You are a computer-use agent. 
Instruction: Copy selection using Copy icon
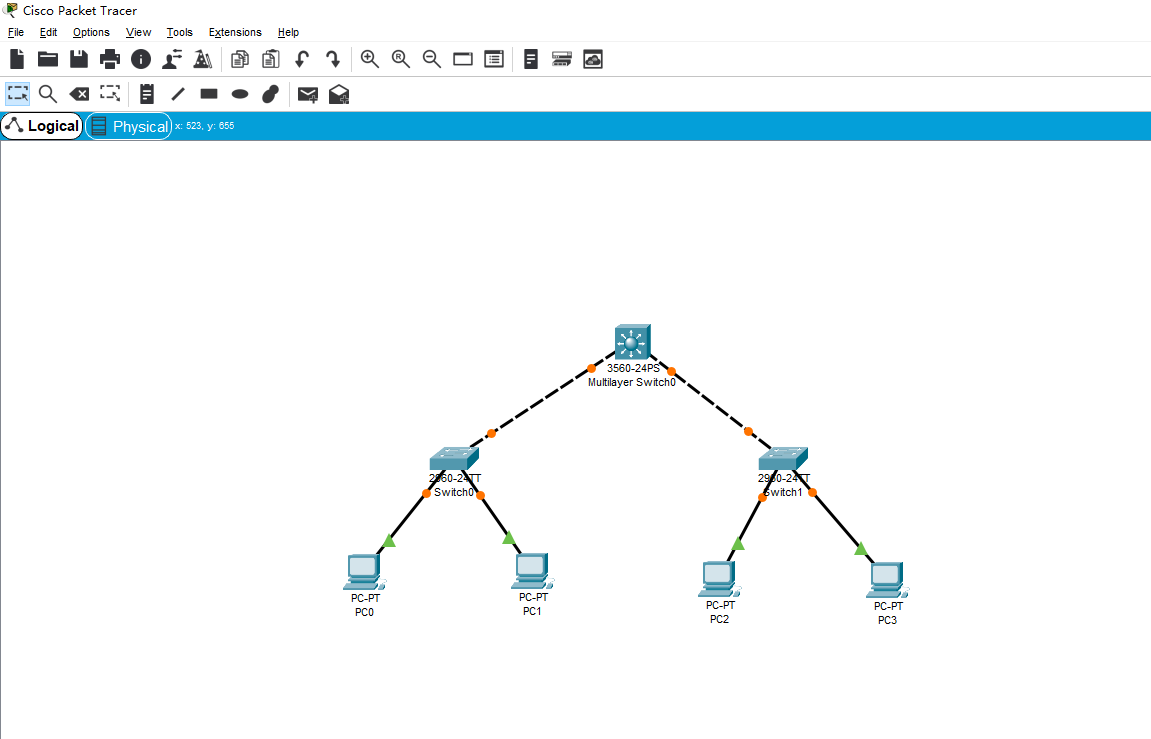240,59
